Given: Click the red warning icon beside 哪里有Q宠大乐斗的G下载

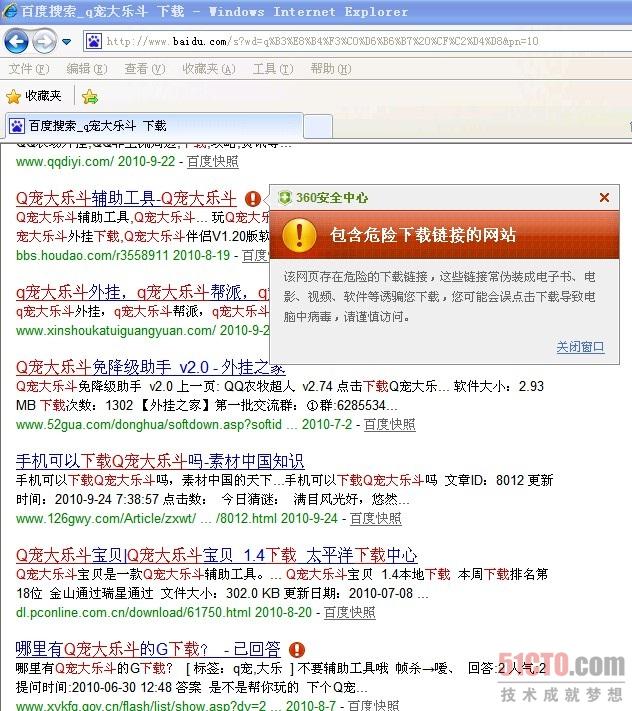Looking at the screenshot, I should pyautogui.click(x=297, y=649).
